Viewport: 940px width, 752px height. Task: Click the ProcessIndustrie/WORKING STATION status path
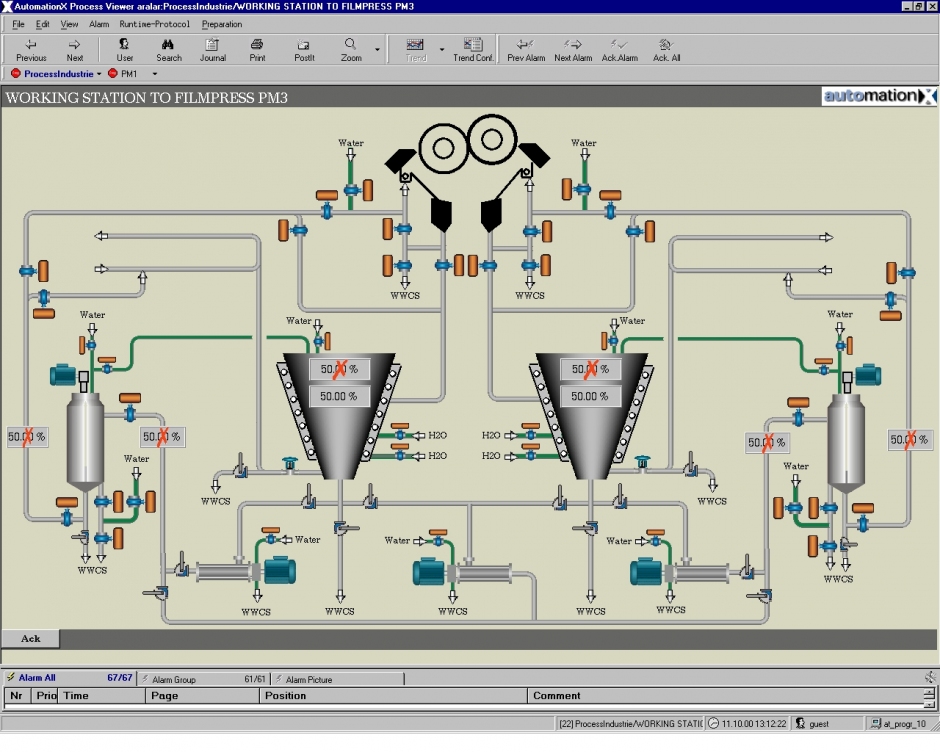(629, 724)
